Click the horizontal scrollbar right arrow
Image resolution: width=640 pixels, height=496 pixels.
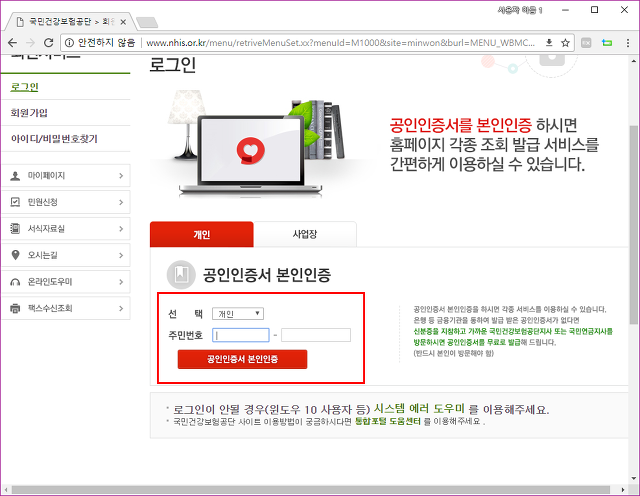pyautogui.click(x=622, y=489)
